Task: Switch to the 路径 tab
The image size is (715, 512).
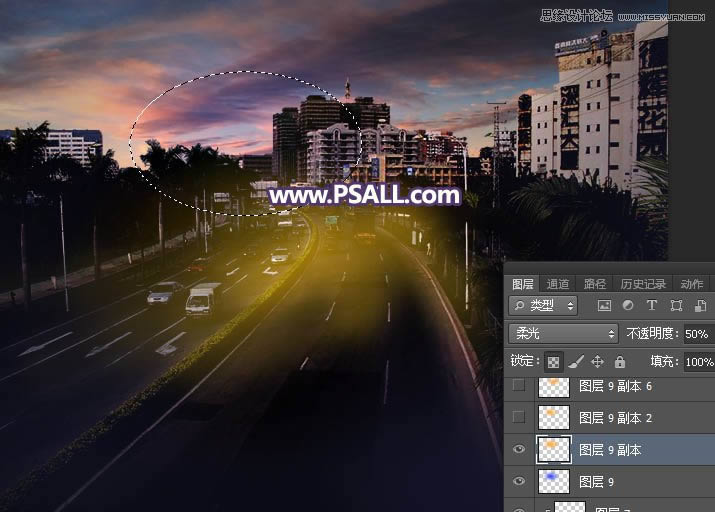Action: [594, 284]
